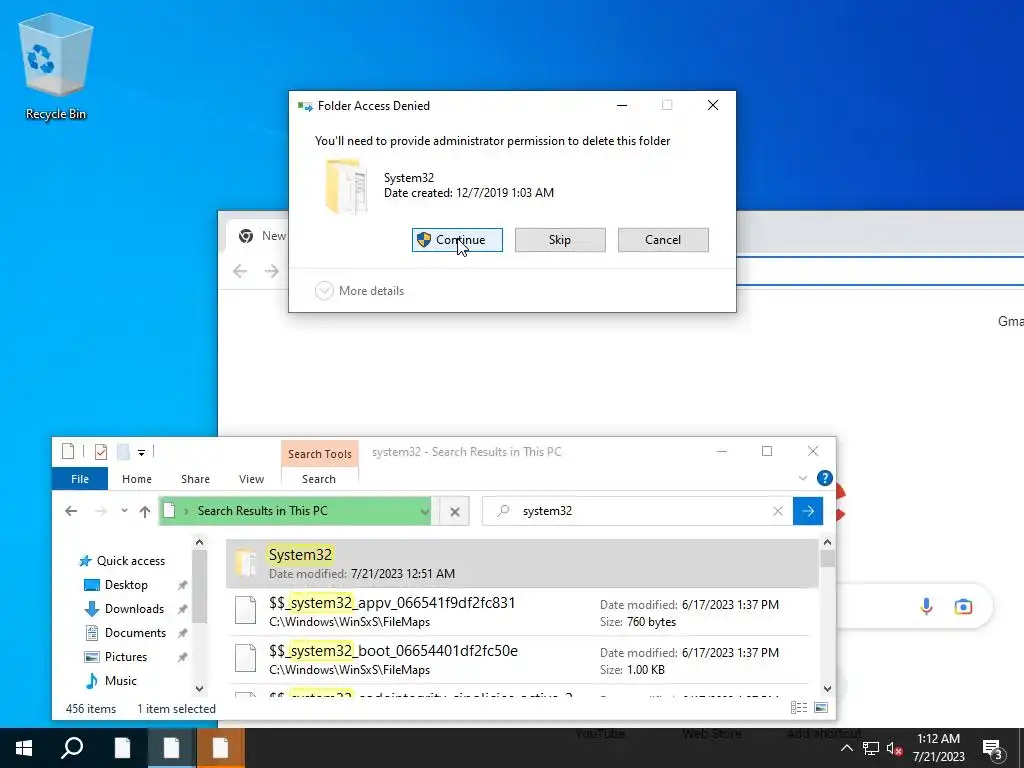Switch to Share ribbon tab
The height and width of the screenshot is (768, 1024).
point(195,479)
